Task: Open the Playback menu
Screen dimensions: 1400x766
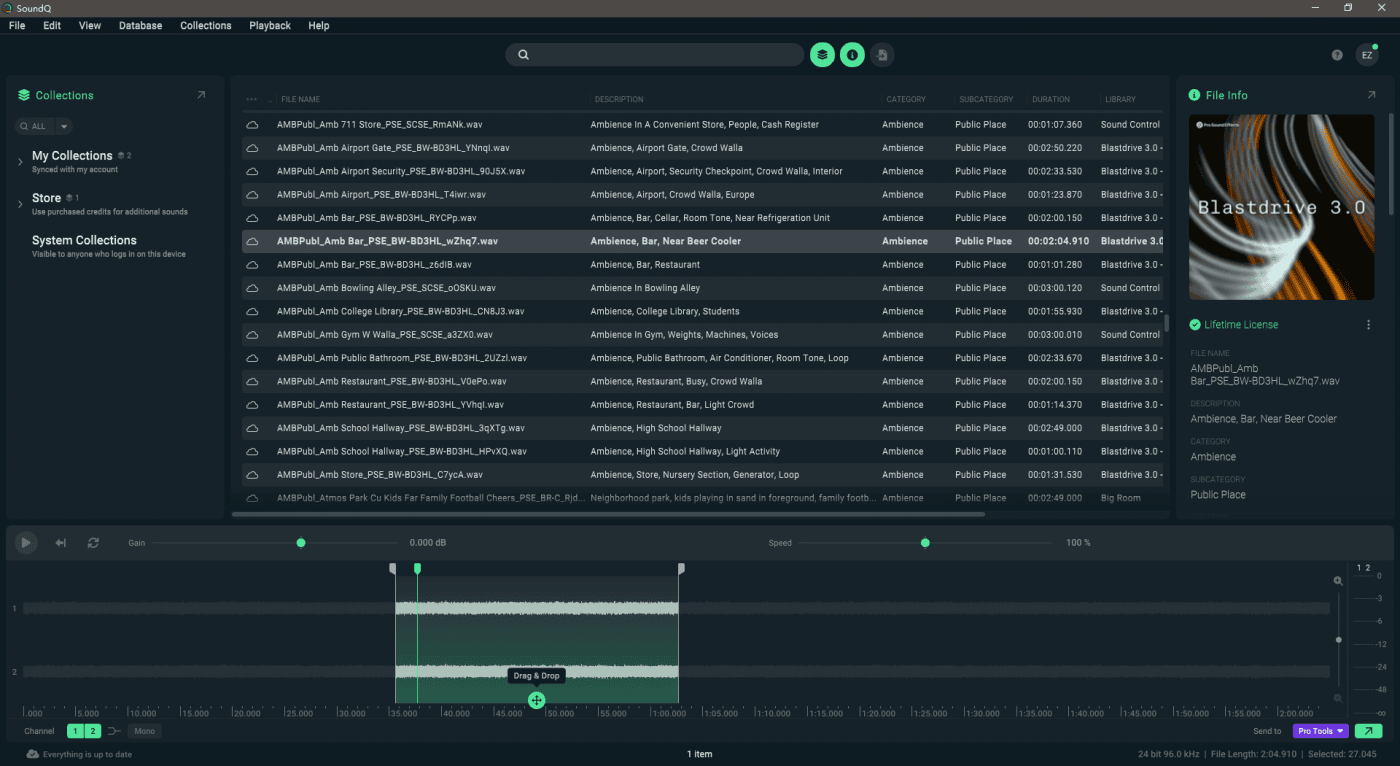Action: [270, 26]
